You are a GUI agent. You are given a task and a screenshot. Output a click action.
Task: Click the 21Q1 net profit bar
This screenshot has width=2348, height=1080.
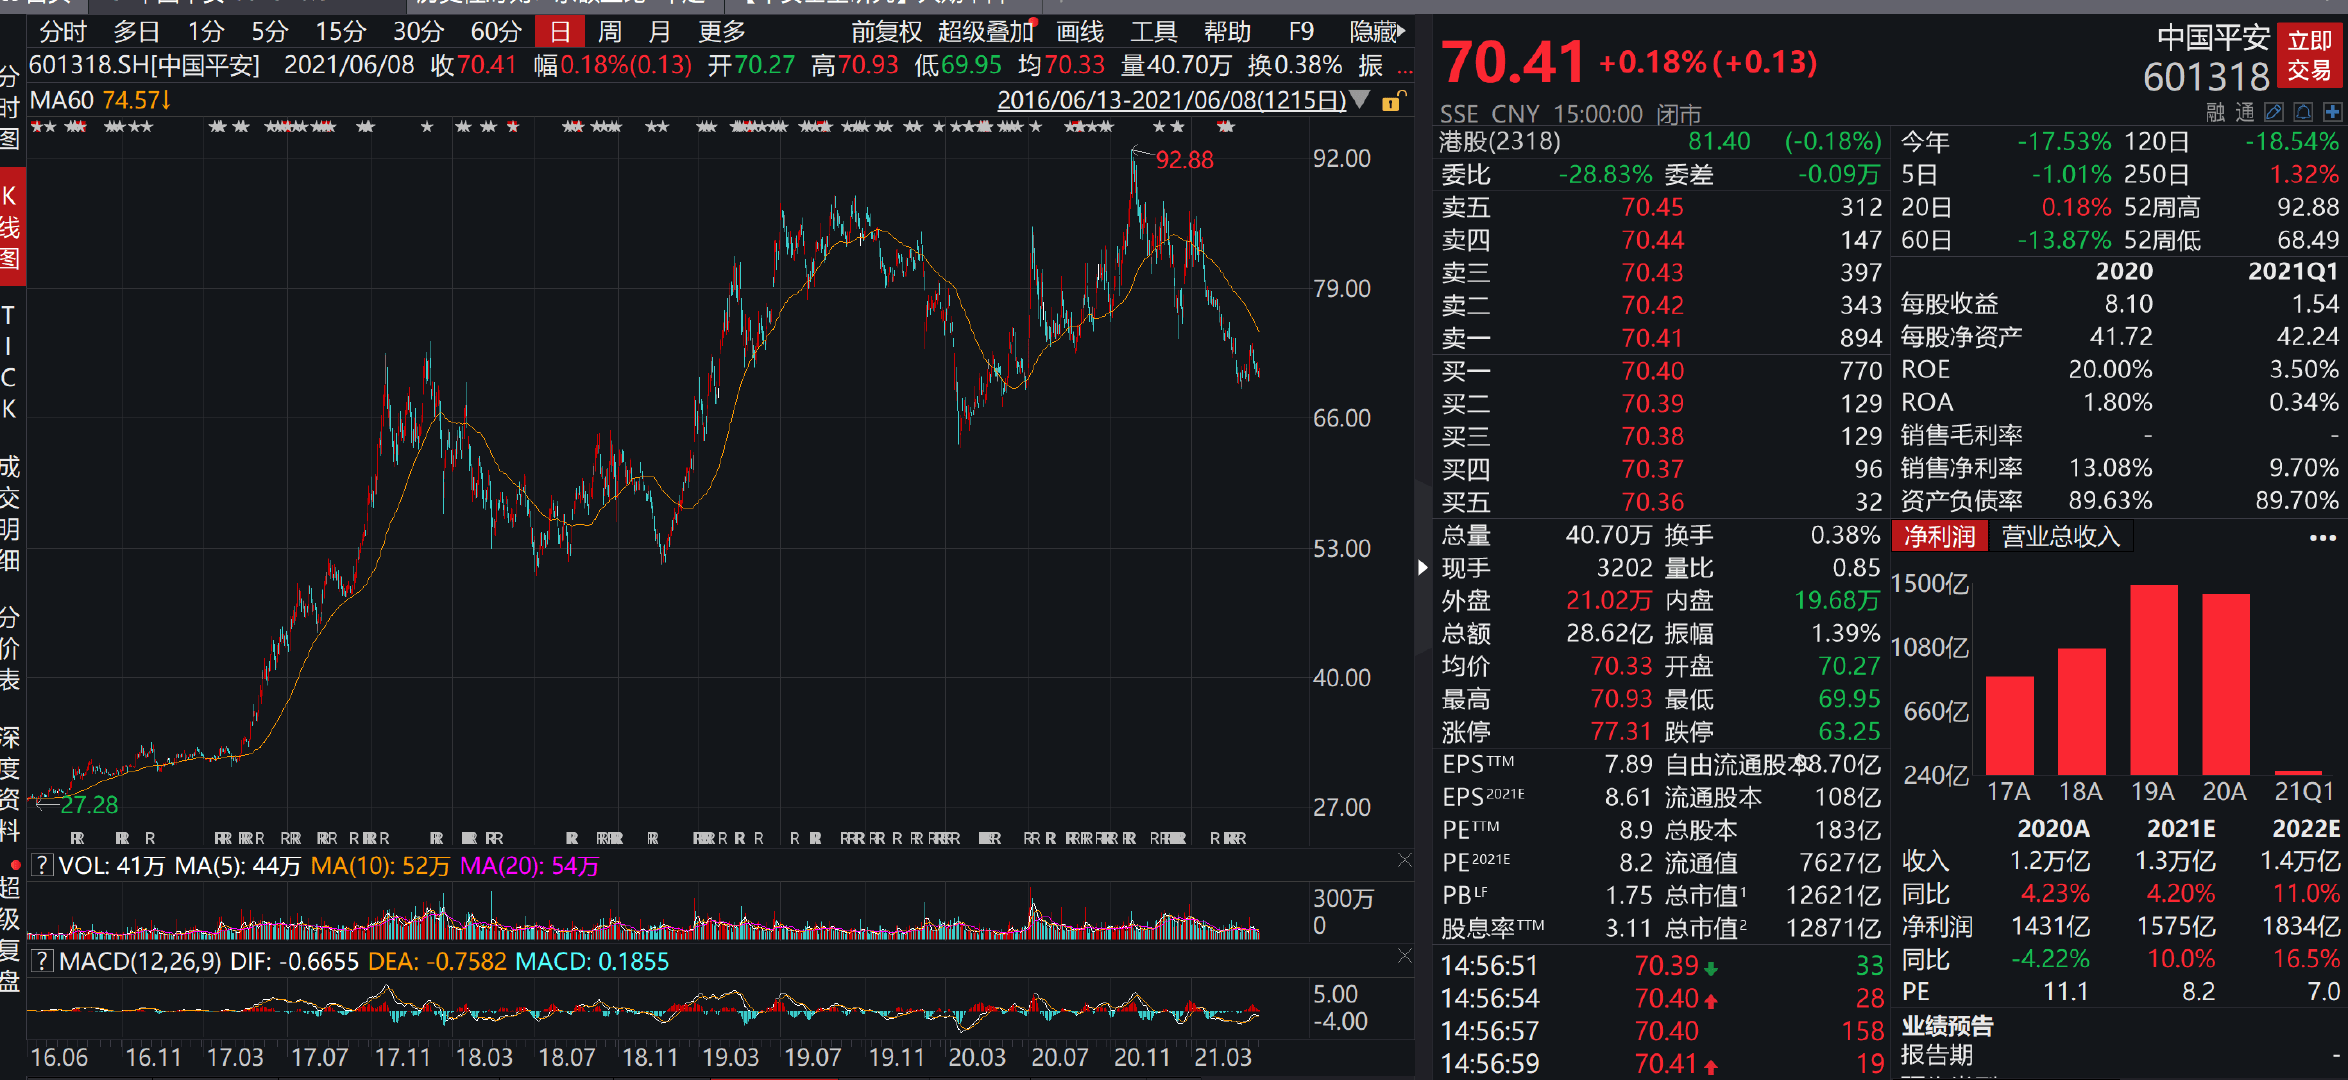tap(2298, 773)
